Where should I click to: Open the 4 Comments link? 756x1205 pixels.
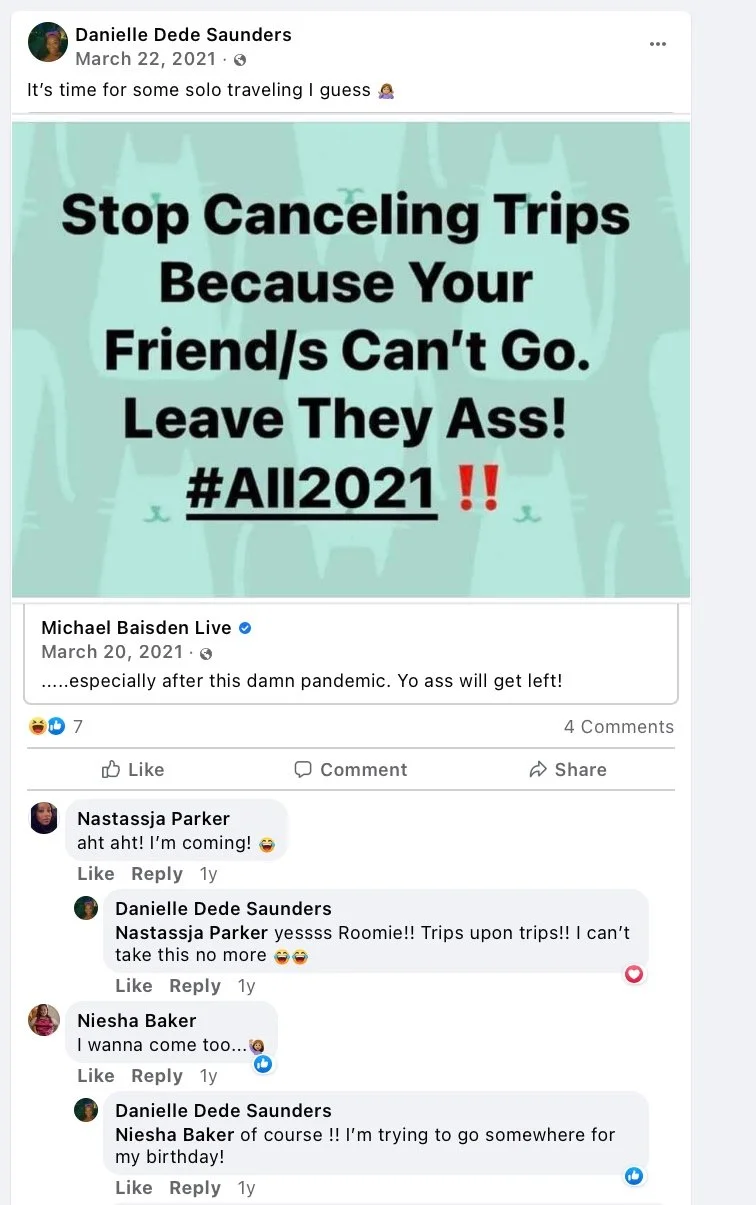619,727
